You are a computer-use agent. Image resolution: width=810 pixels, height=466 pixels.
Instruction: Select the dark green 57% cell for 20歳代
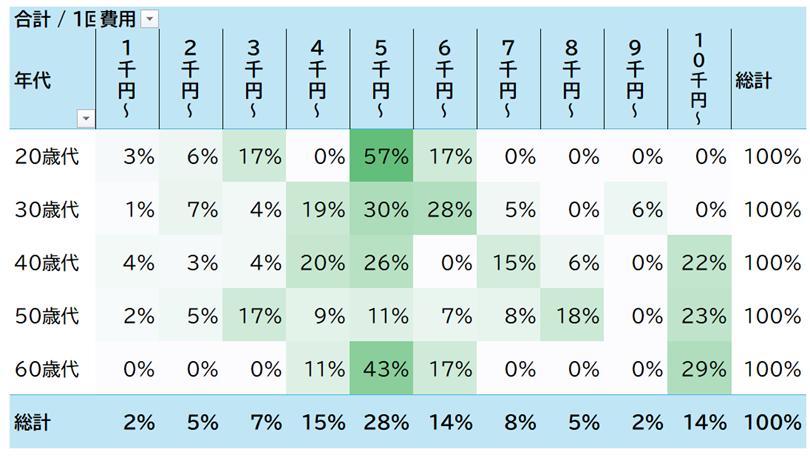pyautogui.click(x=381, y=156)
